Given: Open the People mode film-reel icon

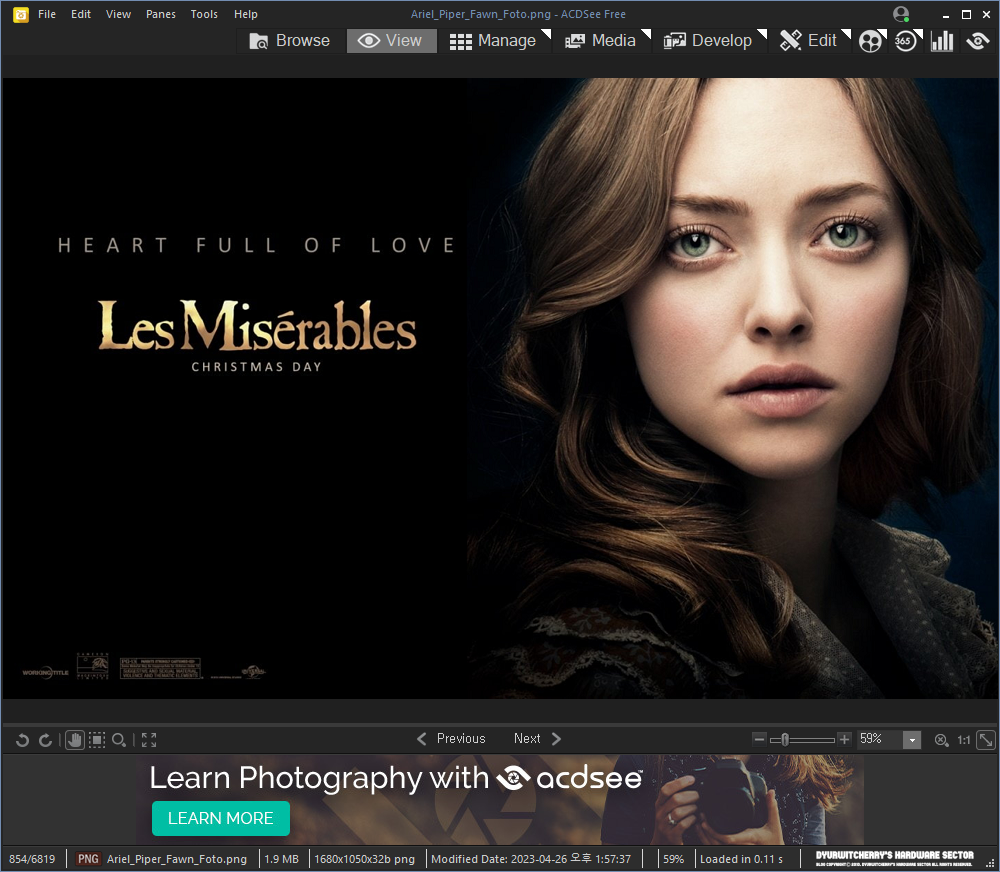Looking at the screenshot, I should (871, 41).
